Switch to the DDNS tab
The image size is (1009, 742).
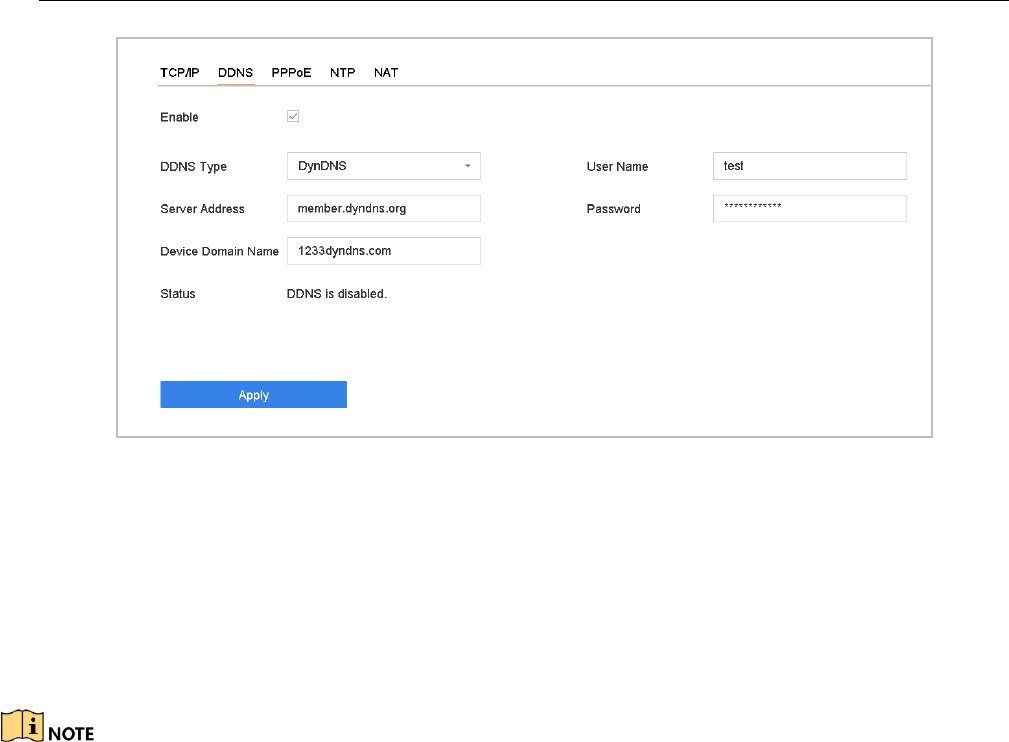tap(236, 73)
